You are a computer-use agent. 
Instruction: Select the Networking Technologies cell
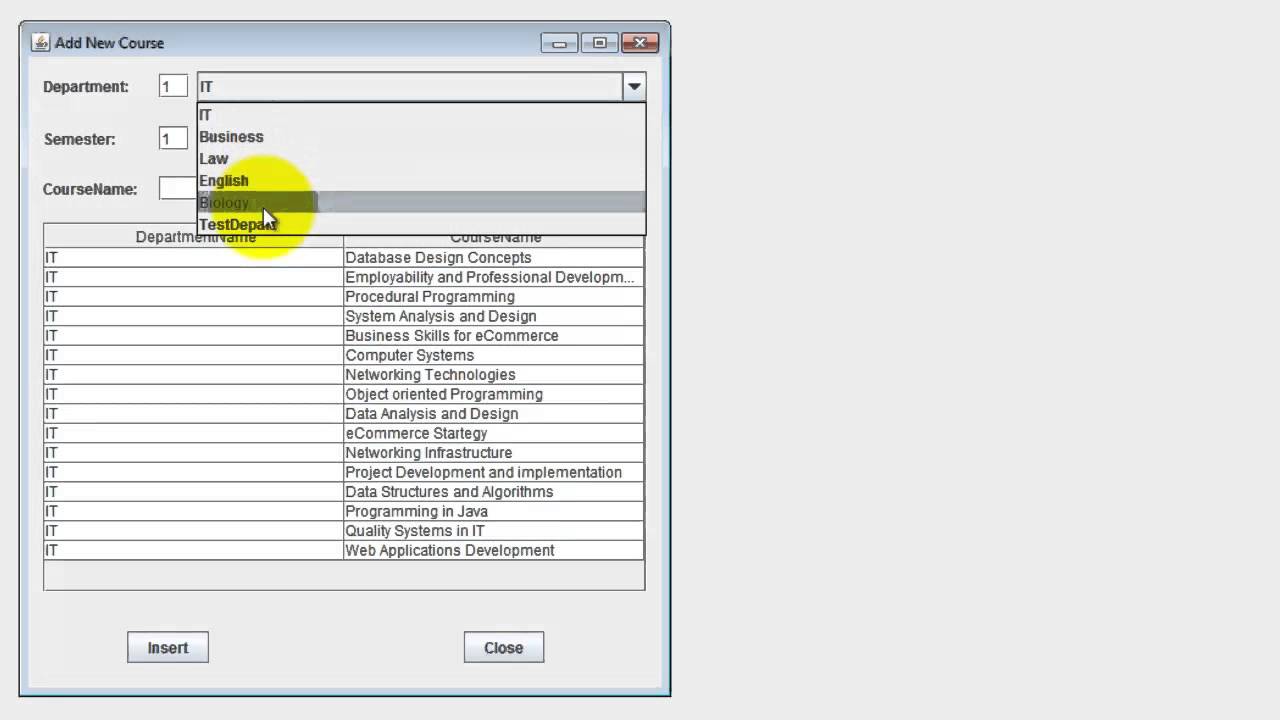[493, 375]
